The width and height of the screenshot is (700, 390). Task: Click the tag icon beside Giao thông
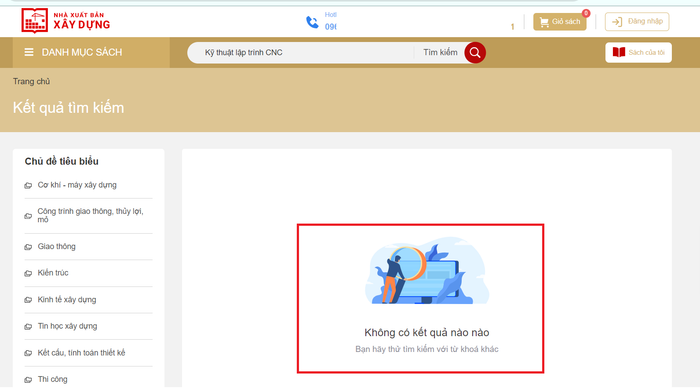point(28,247)
